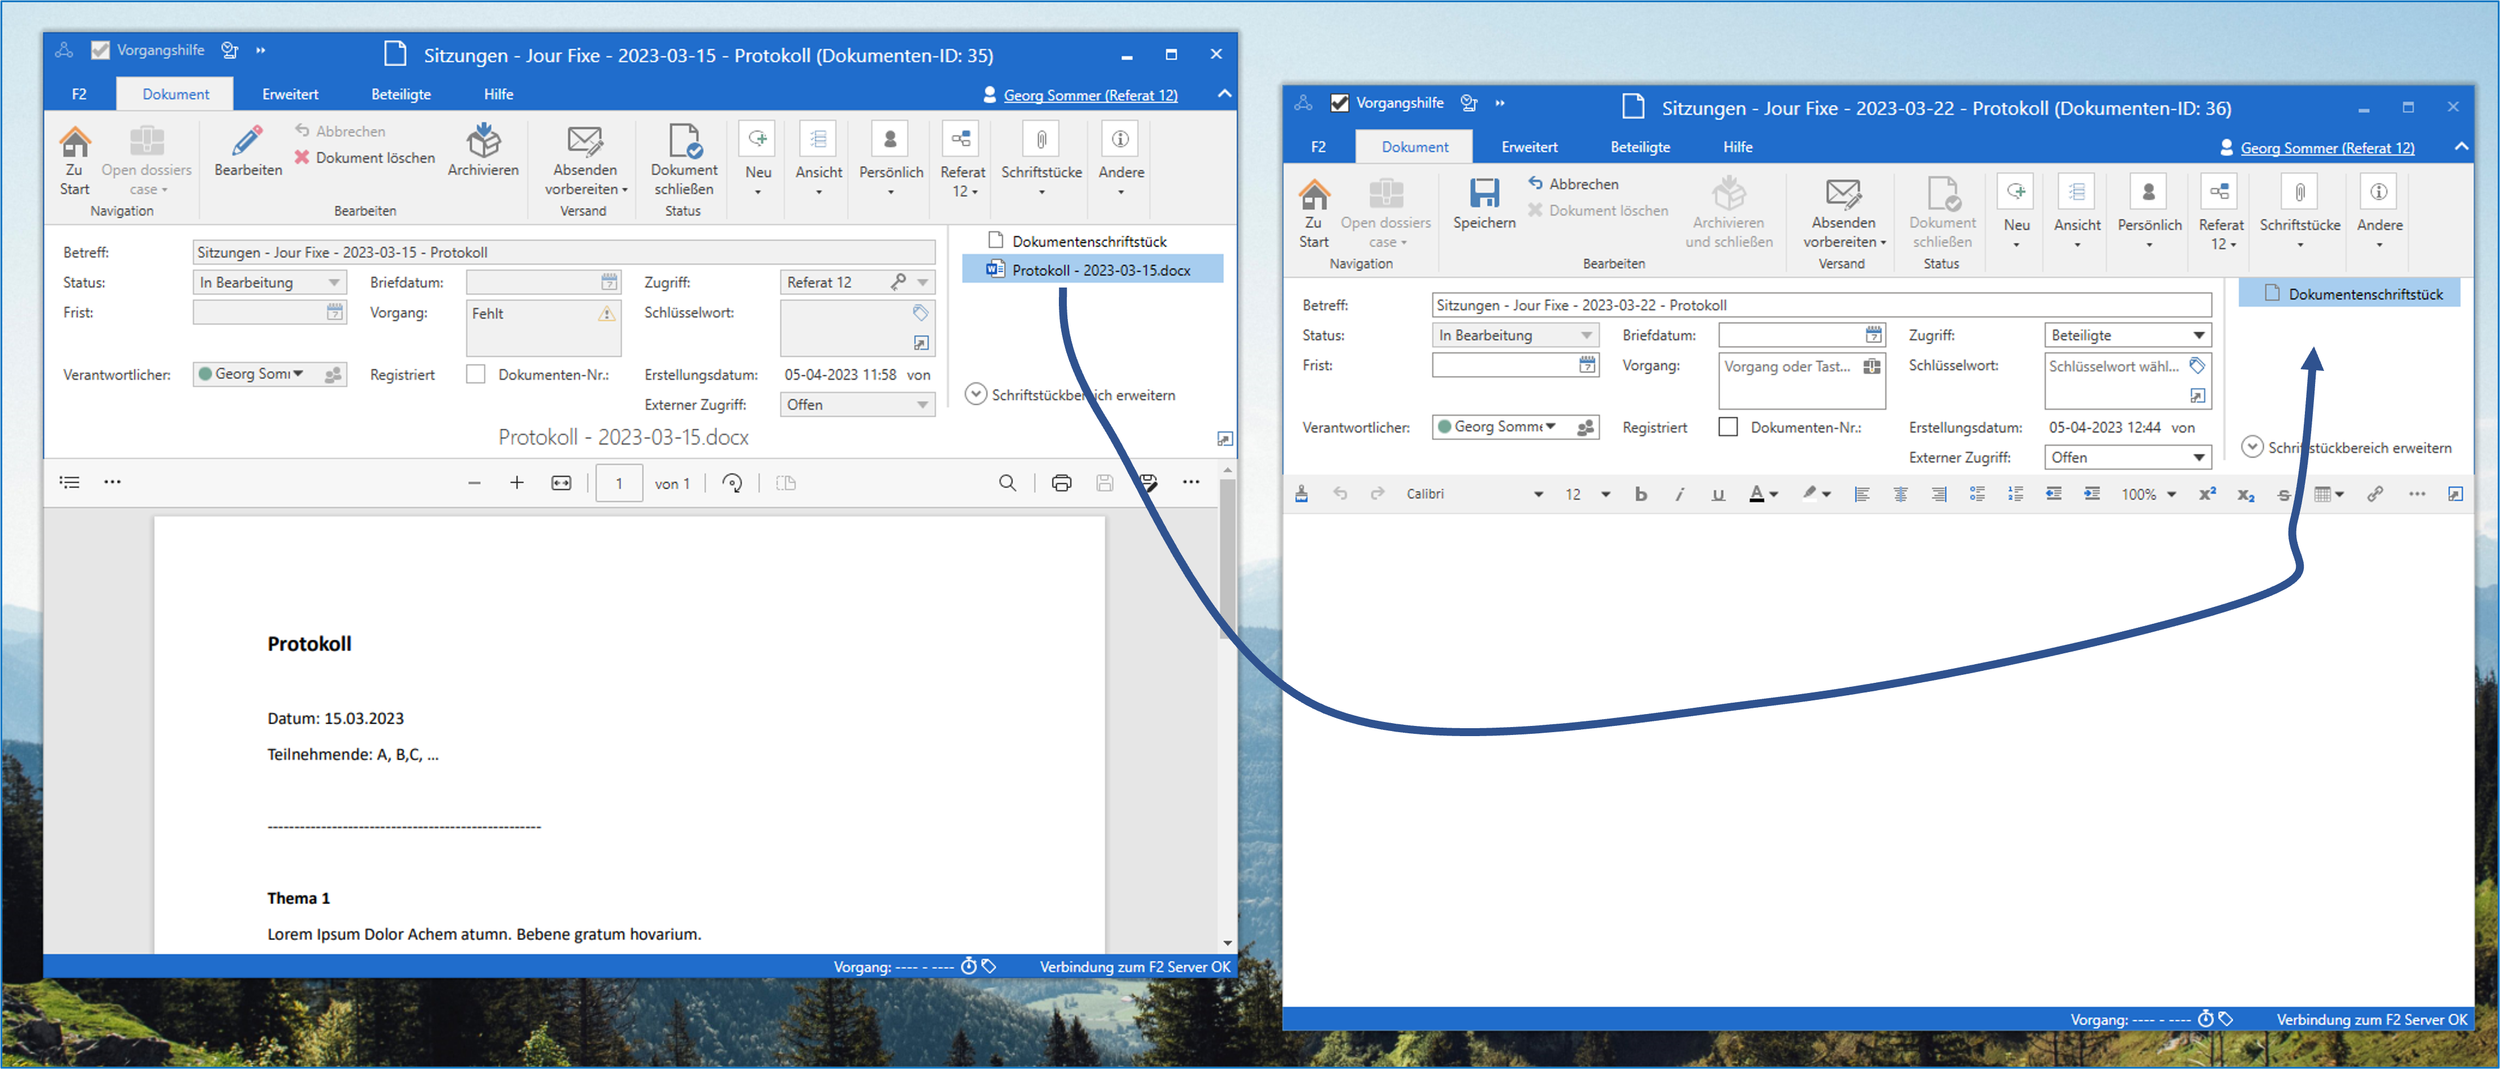Open Ansicht menu in right window

2077,213
